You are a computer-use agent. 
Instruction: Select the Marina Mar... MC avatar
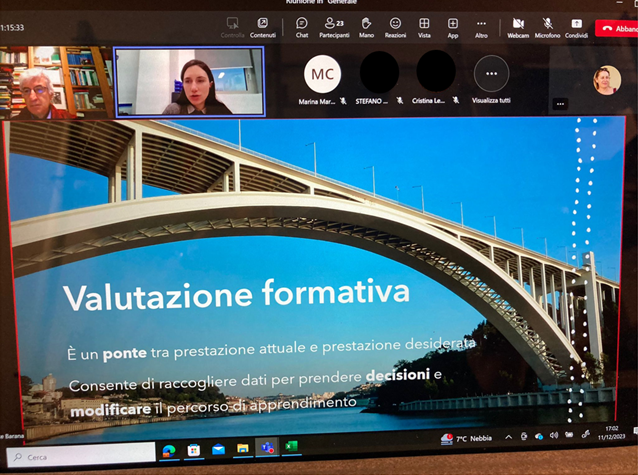pos(322,74)
